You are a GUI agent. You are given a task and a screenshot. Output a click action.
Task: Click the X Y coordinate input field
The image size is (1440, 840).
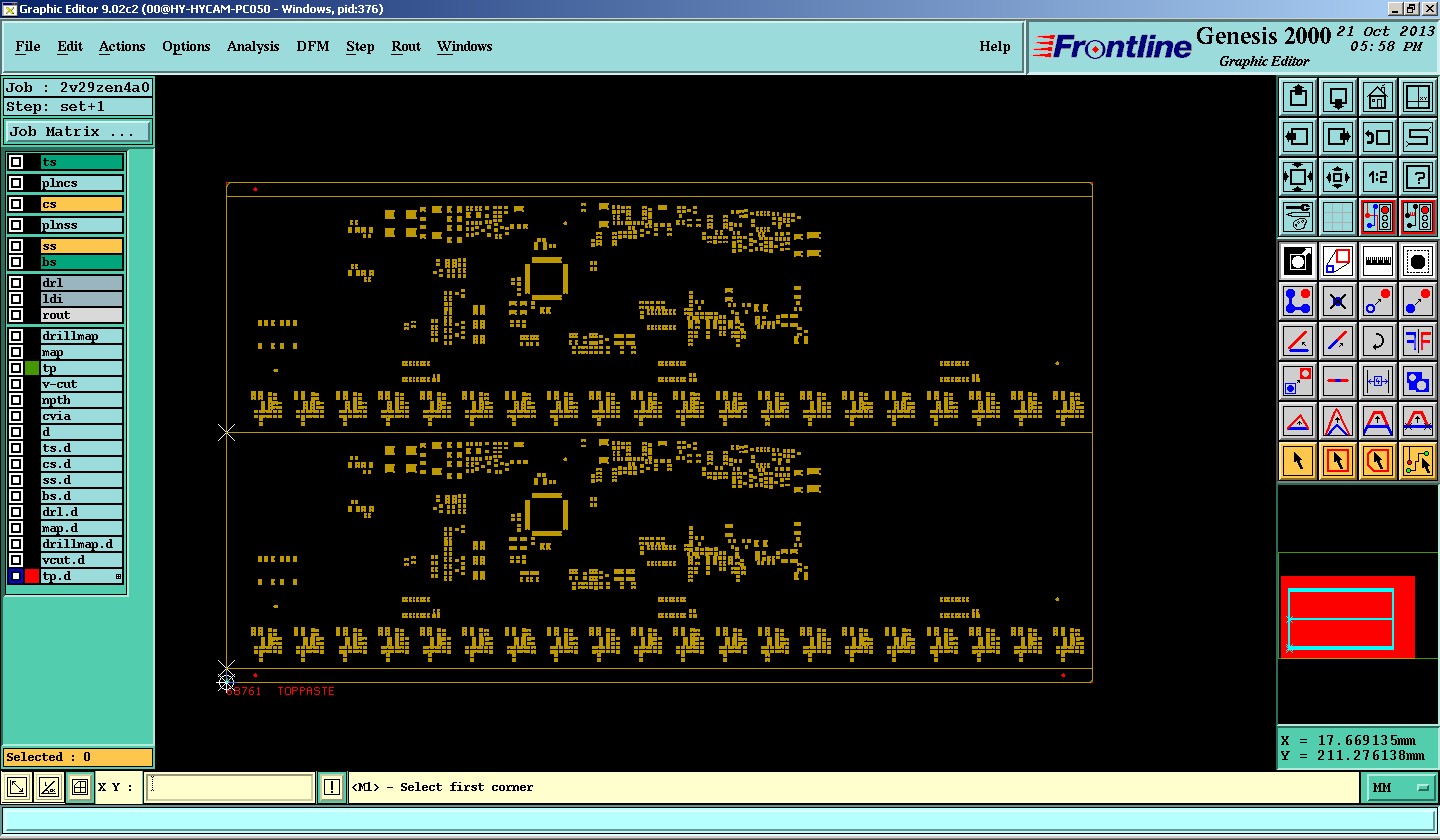point(230,788)
